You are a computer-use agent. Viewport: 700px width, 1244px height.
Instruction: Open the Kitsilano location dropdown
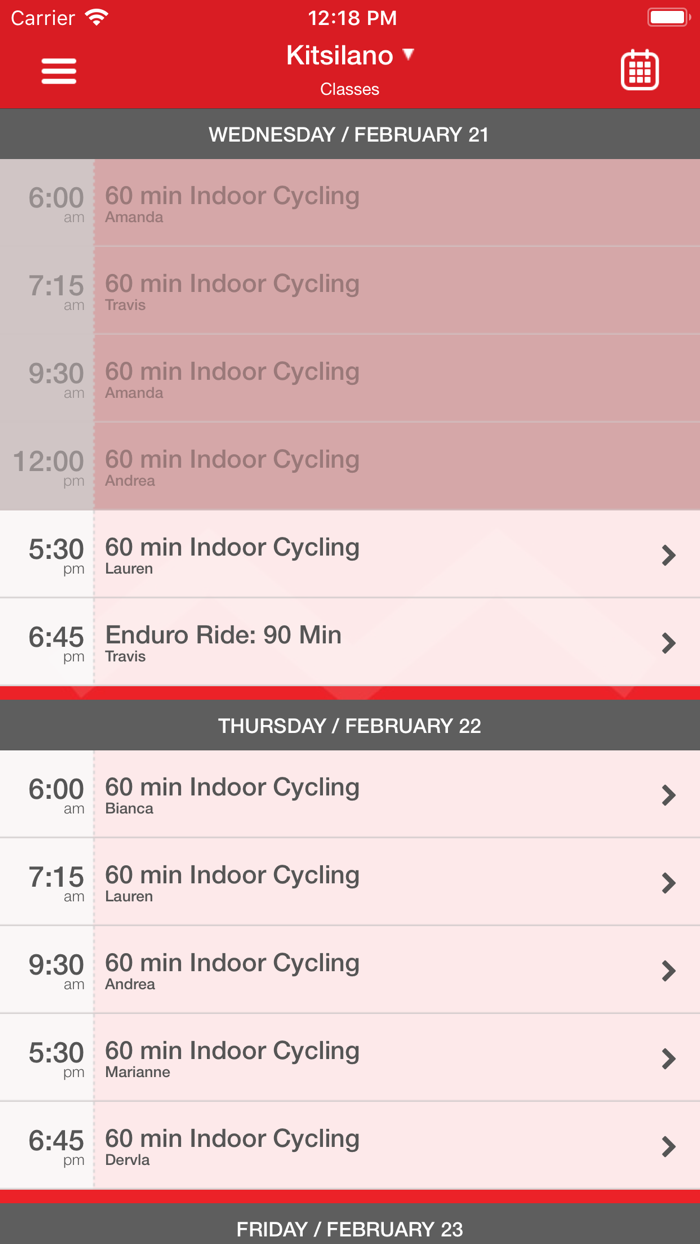point(350,56)
